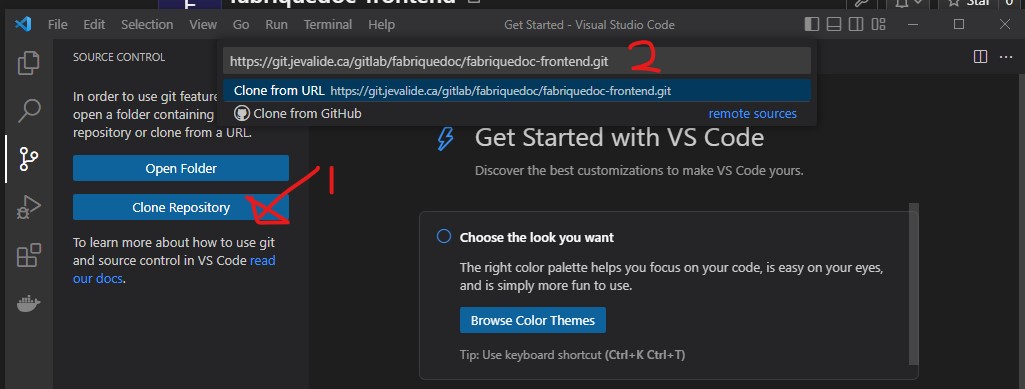Open the Search view icon
The height and width of the screenshot is (389, 1025).
(28, 110)
